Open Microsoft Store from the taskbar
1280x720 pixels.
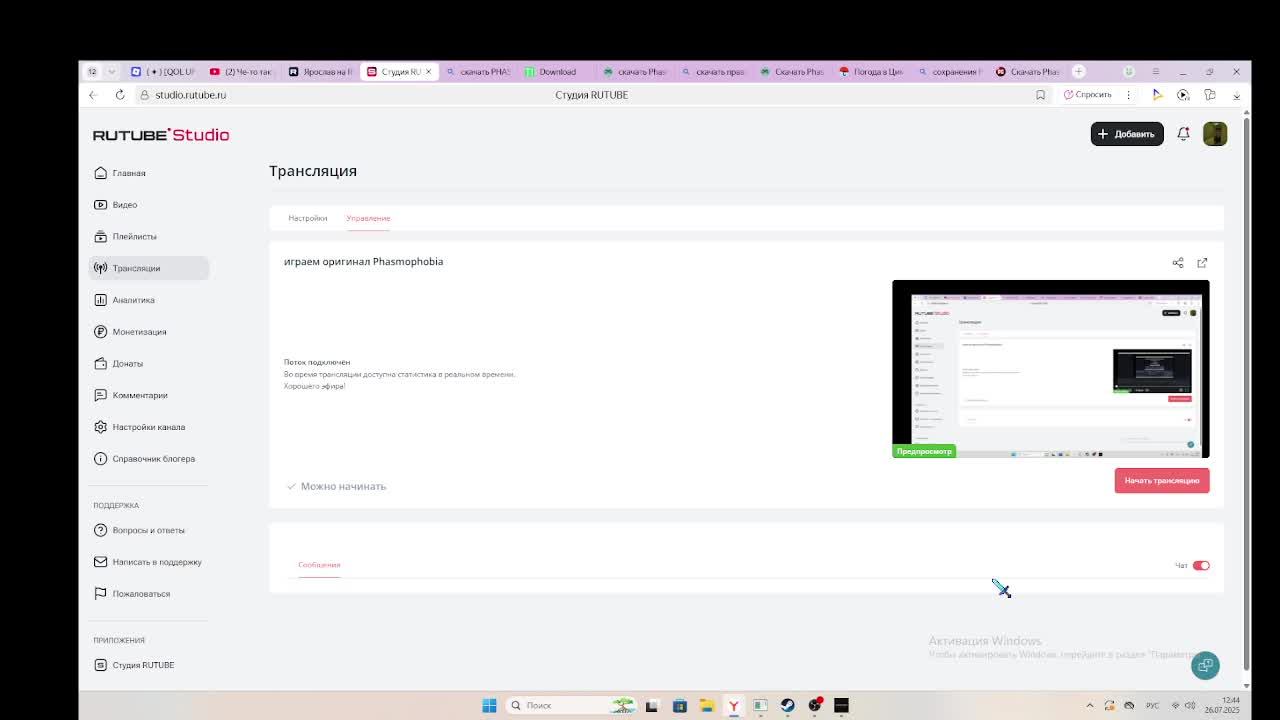[x=679, y=705]
